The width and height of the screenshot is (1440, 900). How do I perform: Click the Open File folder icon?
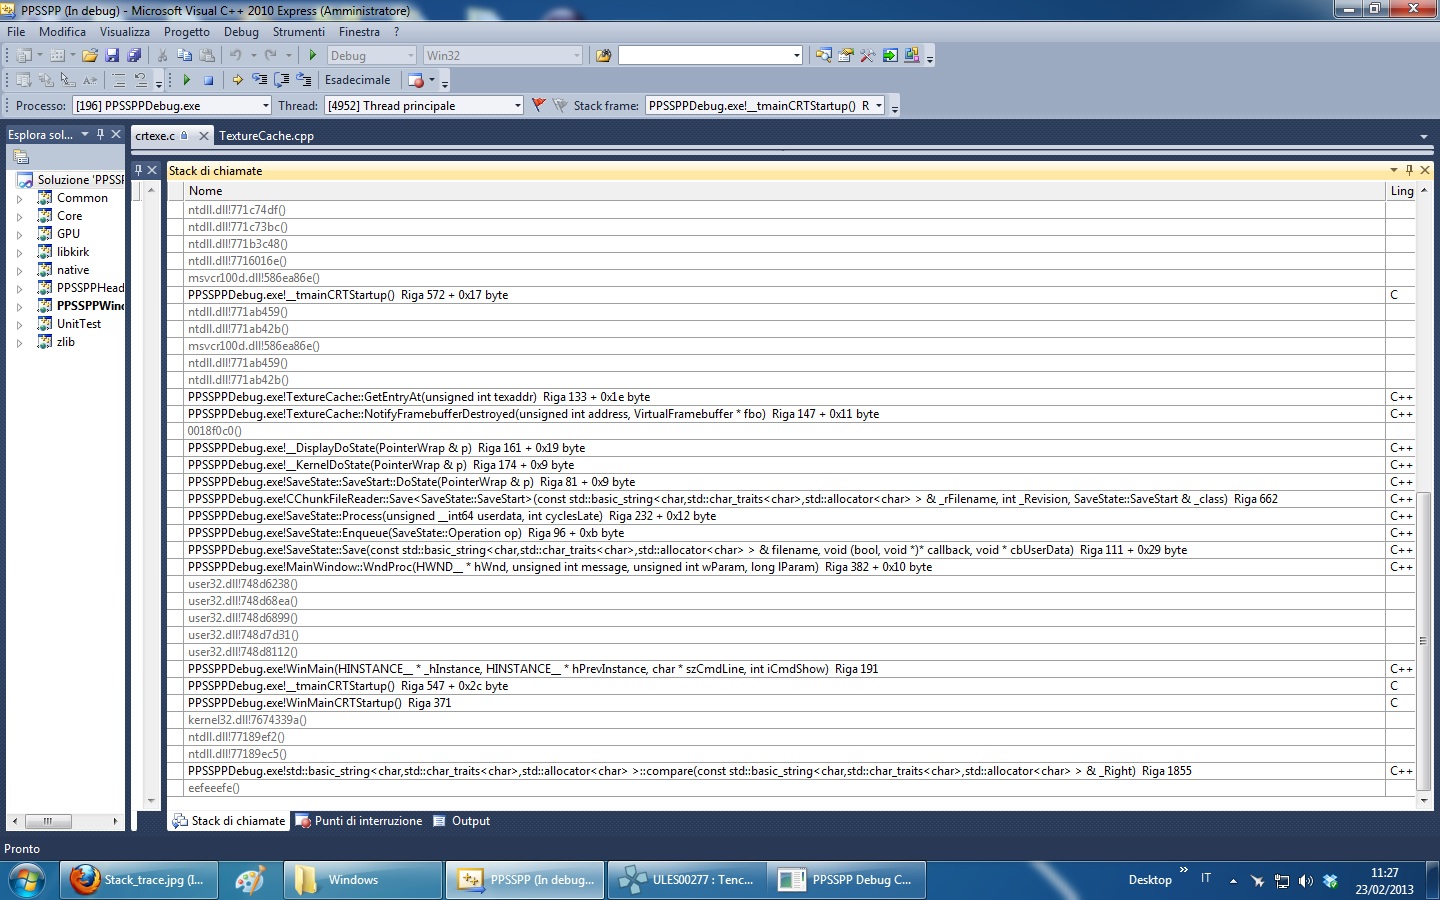tap(90, 56)
